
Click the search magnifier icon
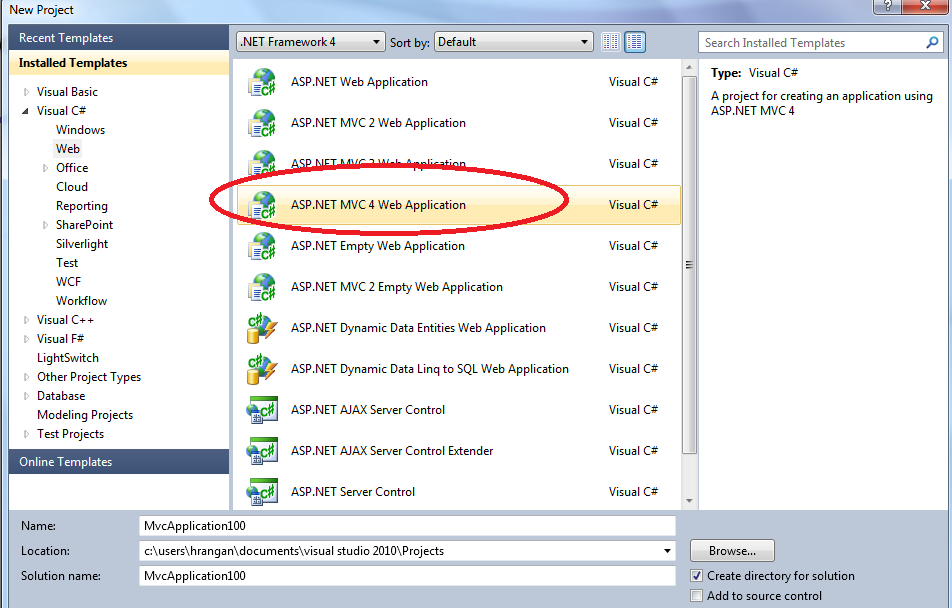click(932, 43)
